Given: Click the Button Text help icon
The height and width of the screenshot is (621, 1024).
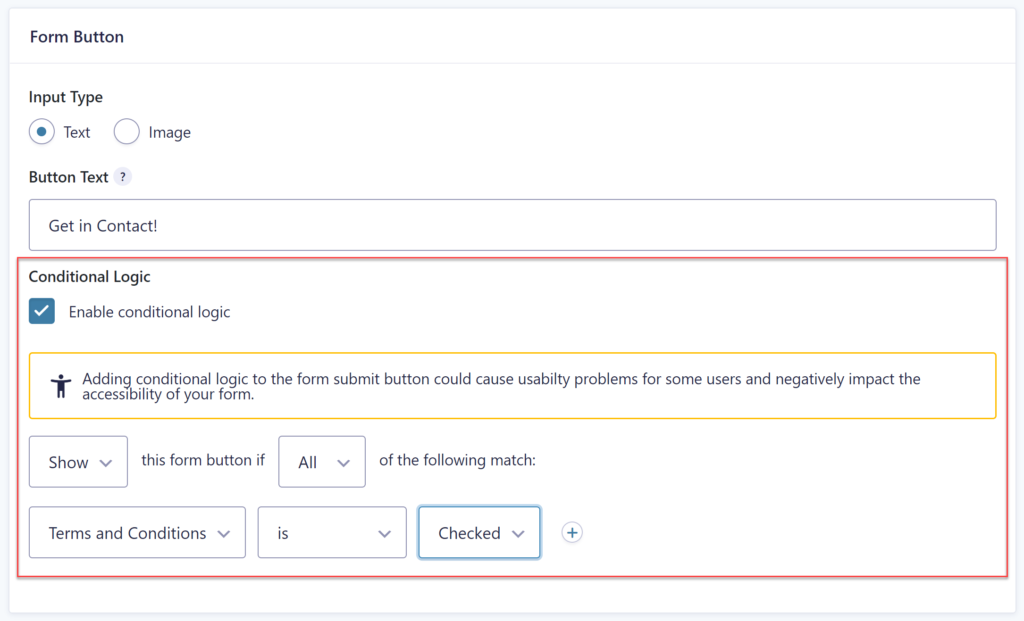Looking at the screenshot, I should (x=122, y=176).
